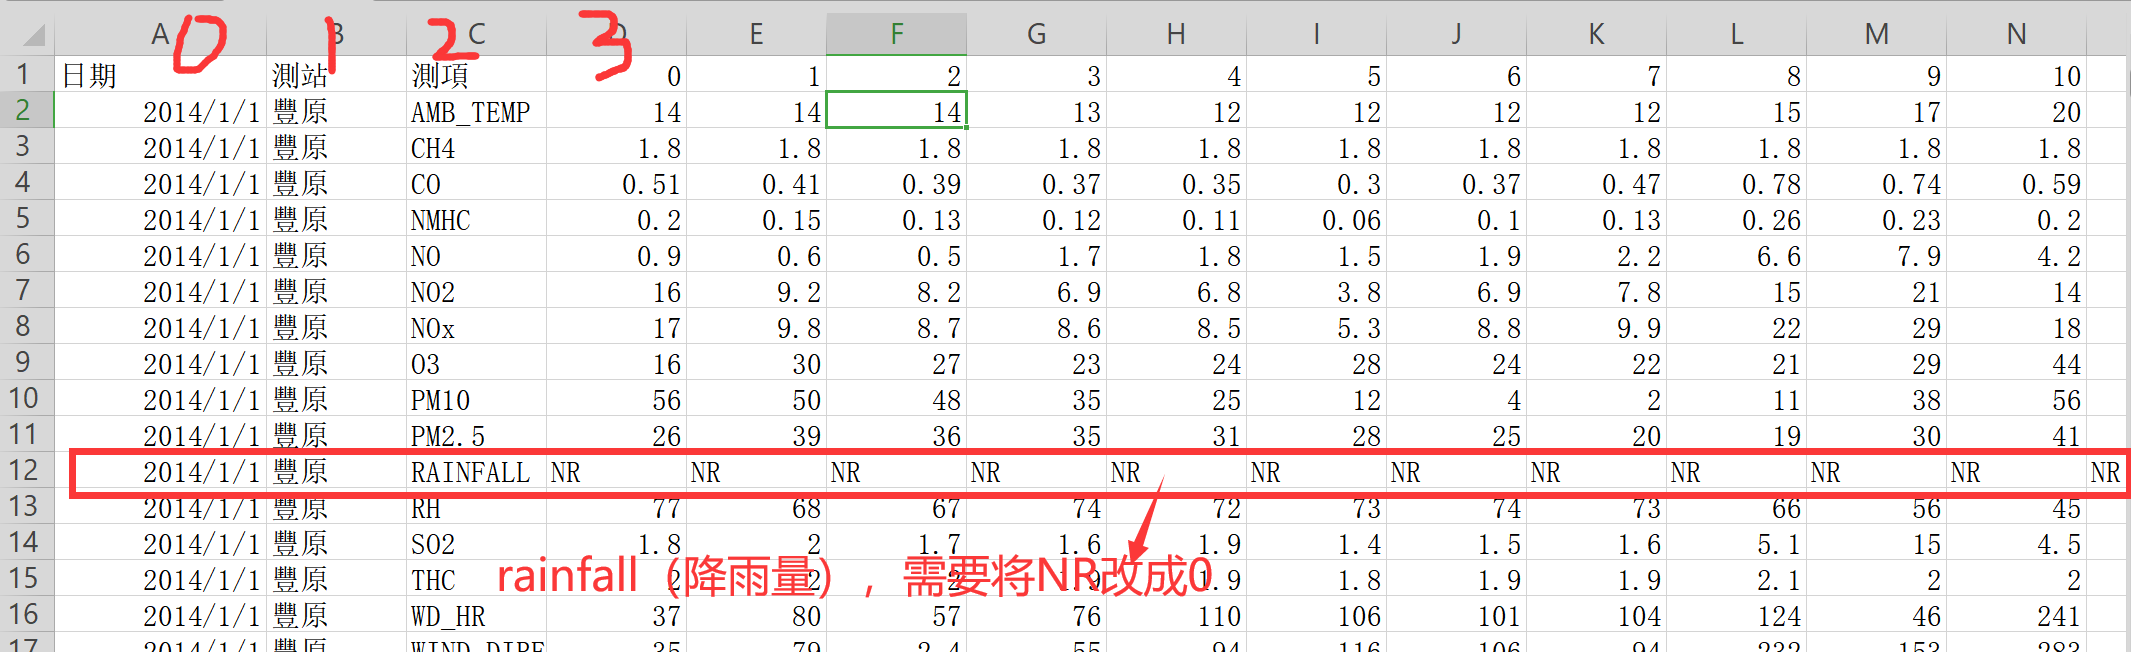
Task: Click 豐原 station cell in row 9
Action: pos(336,363)
